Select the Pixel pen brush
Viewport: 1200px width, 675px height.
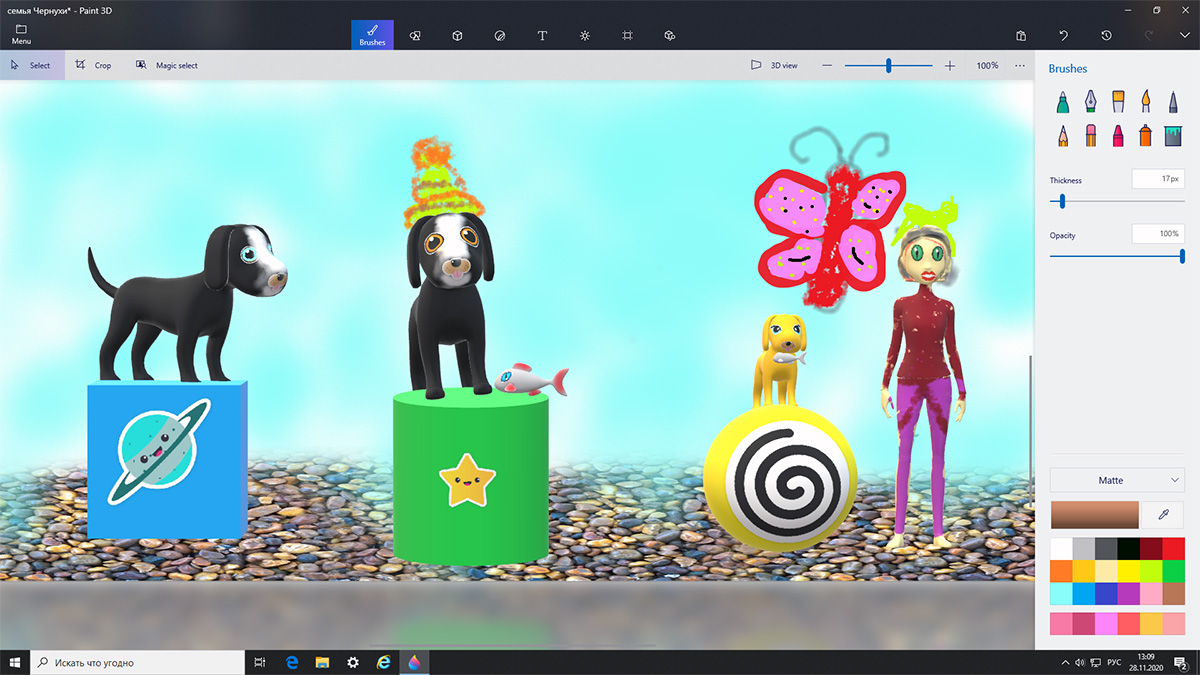pyautogui.click(x=1173, y=102)
